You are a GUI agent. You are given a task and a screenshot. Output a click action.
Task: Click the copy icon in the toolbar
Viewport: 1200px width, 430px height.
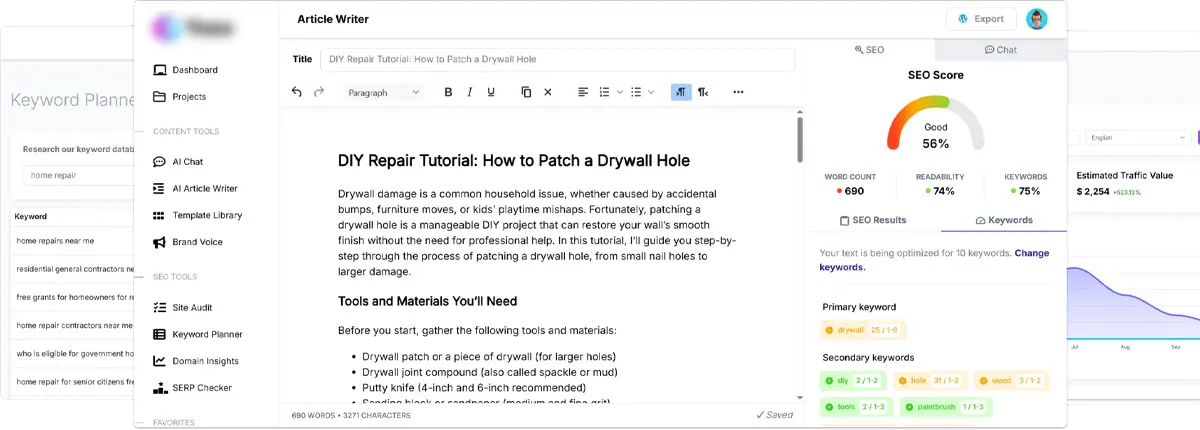tap(526, 92)
